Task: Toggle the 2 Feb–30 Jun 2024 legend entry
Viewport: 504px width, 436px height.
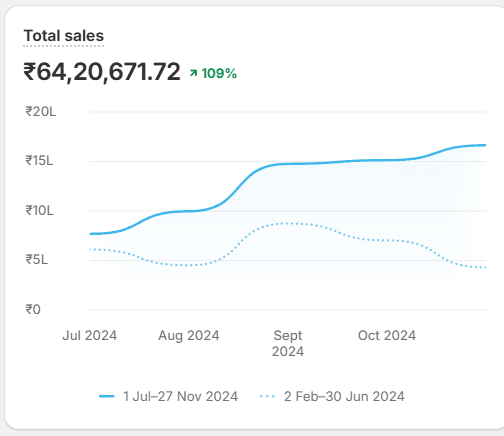Action: click(332, 396)
